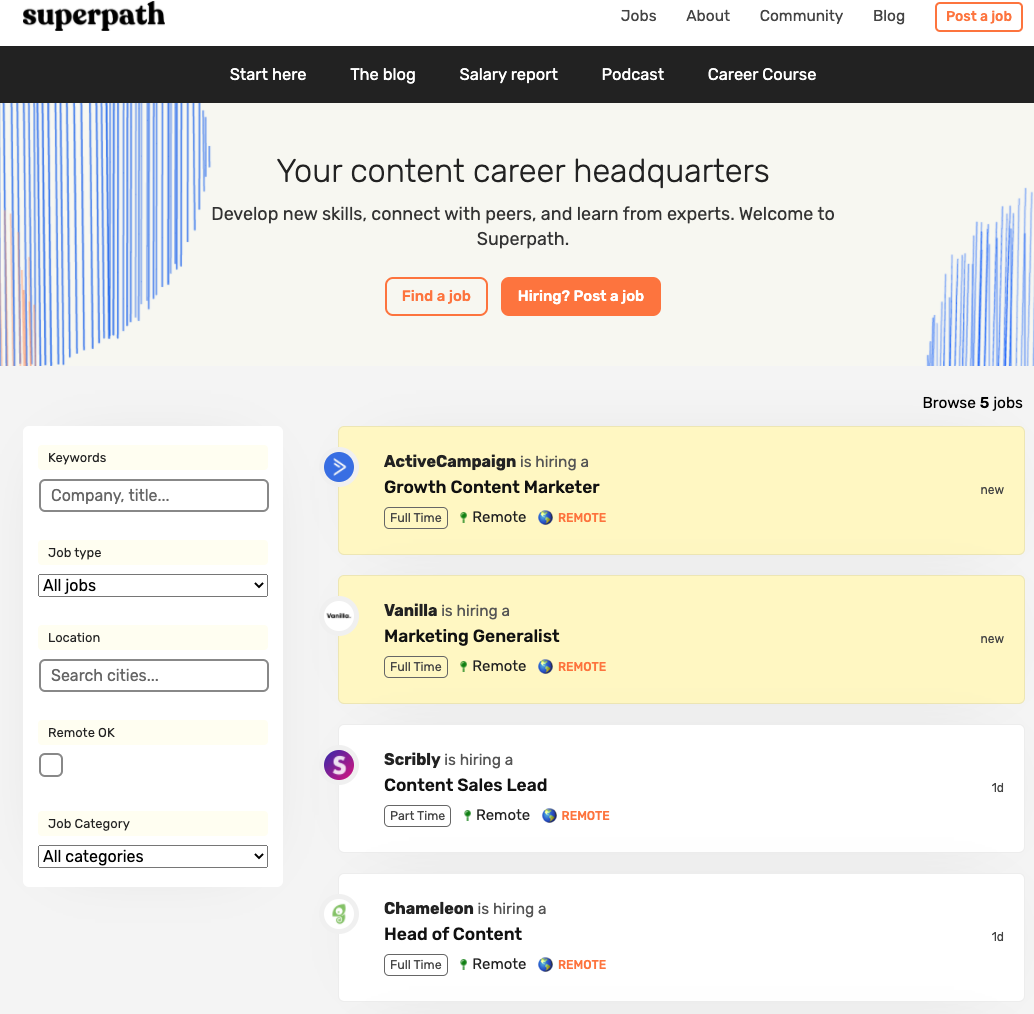1034x1014 pixels.
Task: Click the Keywords Company, title input field
Action: click(x=154, y=495)
